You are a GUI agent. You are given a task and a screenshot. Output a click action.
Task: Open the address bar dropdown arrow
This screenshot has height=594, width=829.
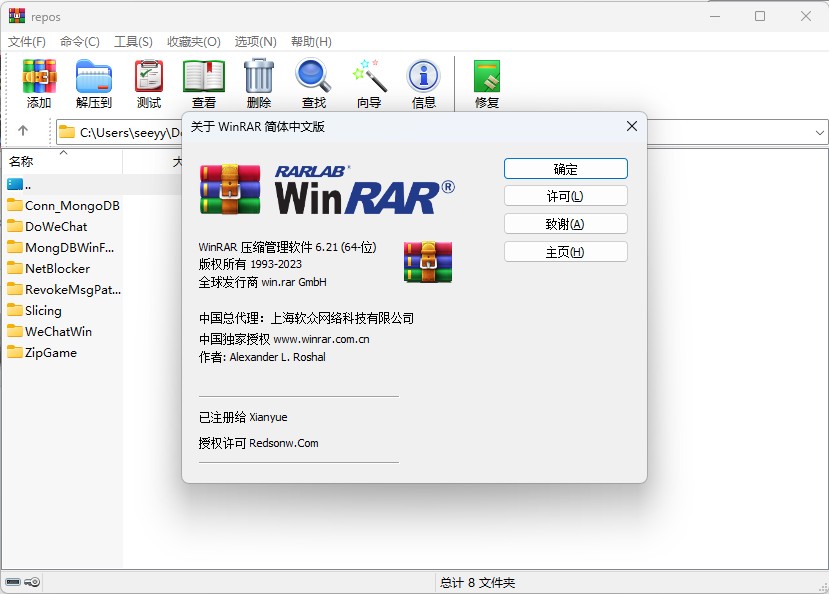point(819,132)
